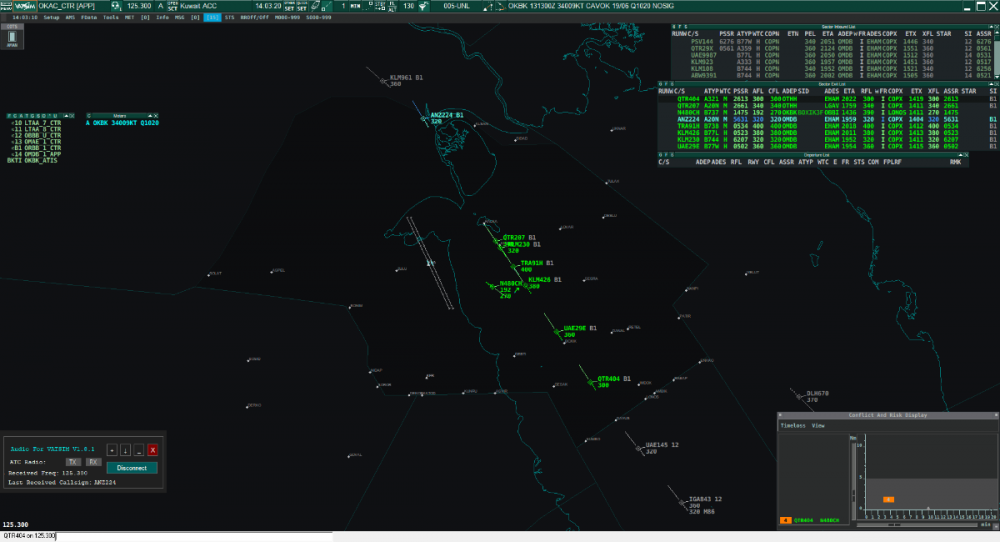Expand the -10 LTAA_7_CTR controller entry
Screen dimensions: 1000x542
(x=37, y=123)
